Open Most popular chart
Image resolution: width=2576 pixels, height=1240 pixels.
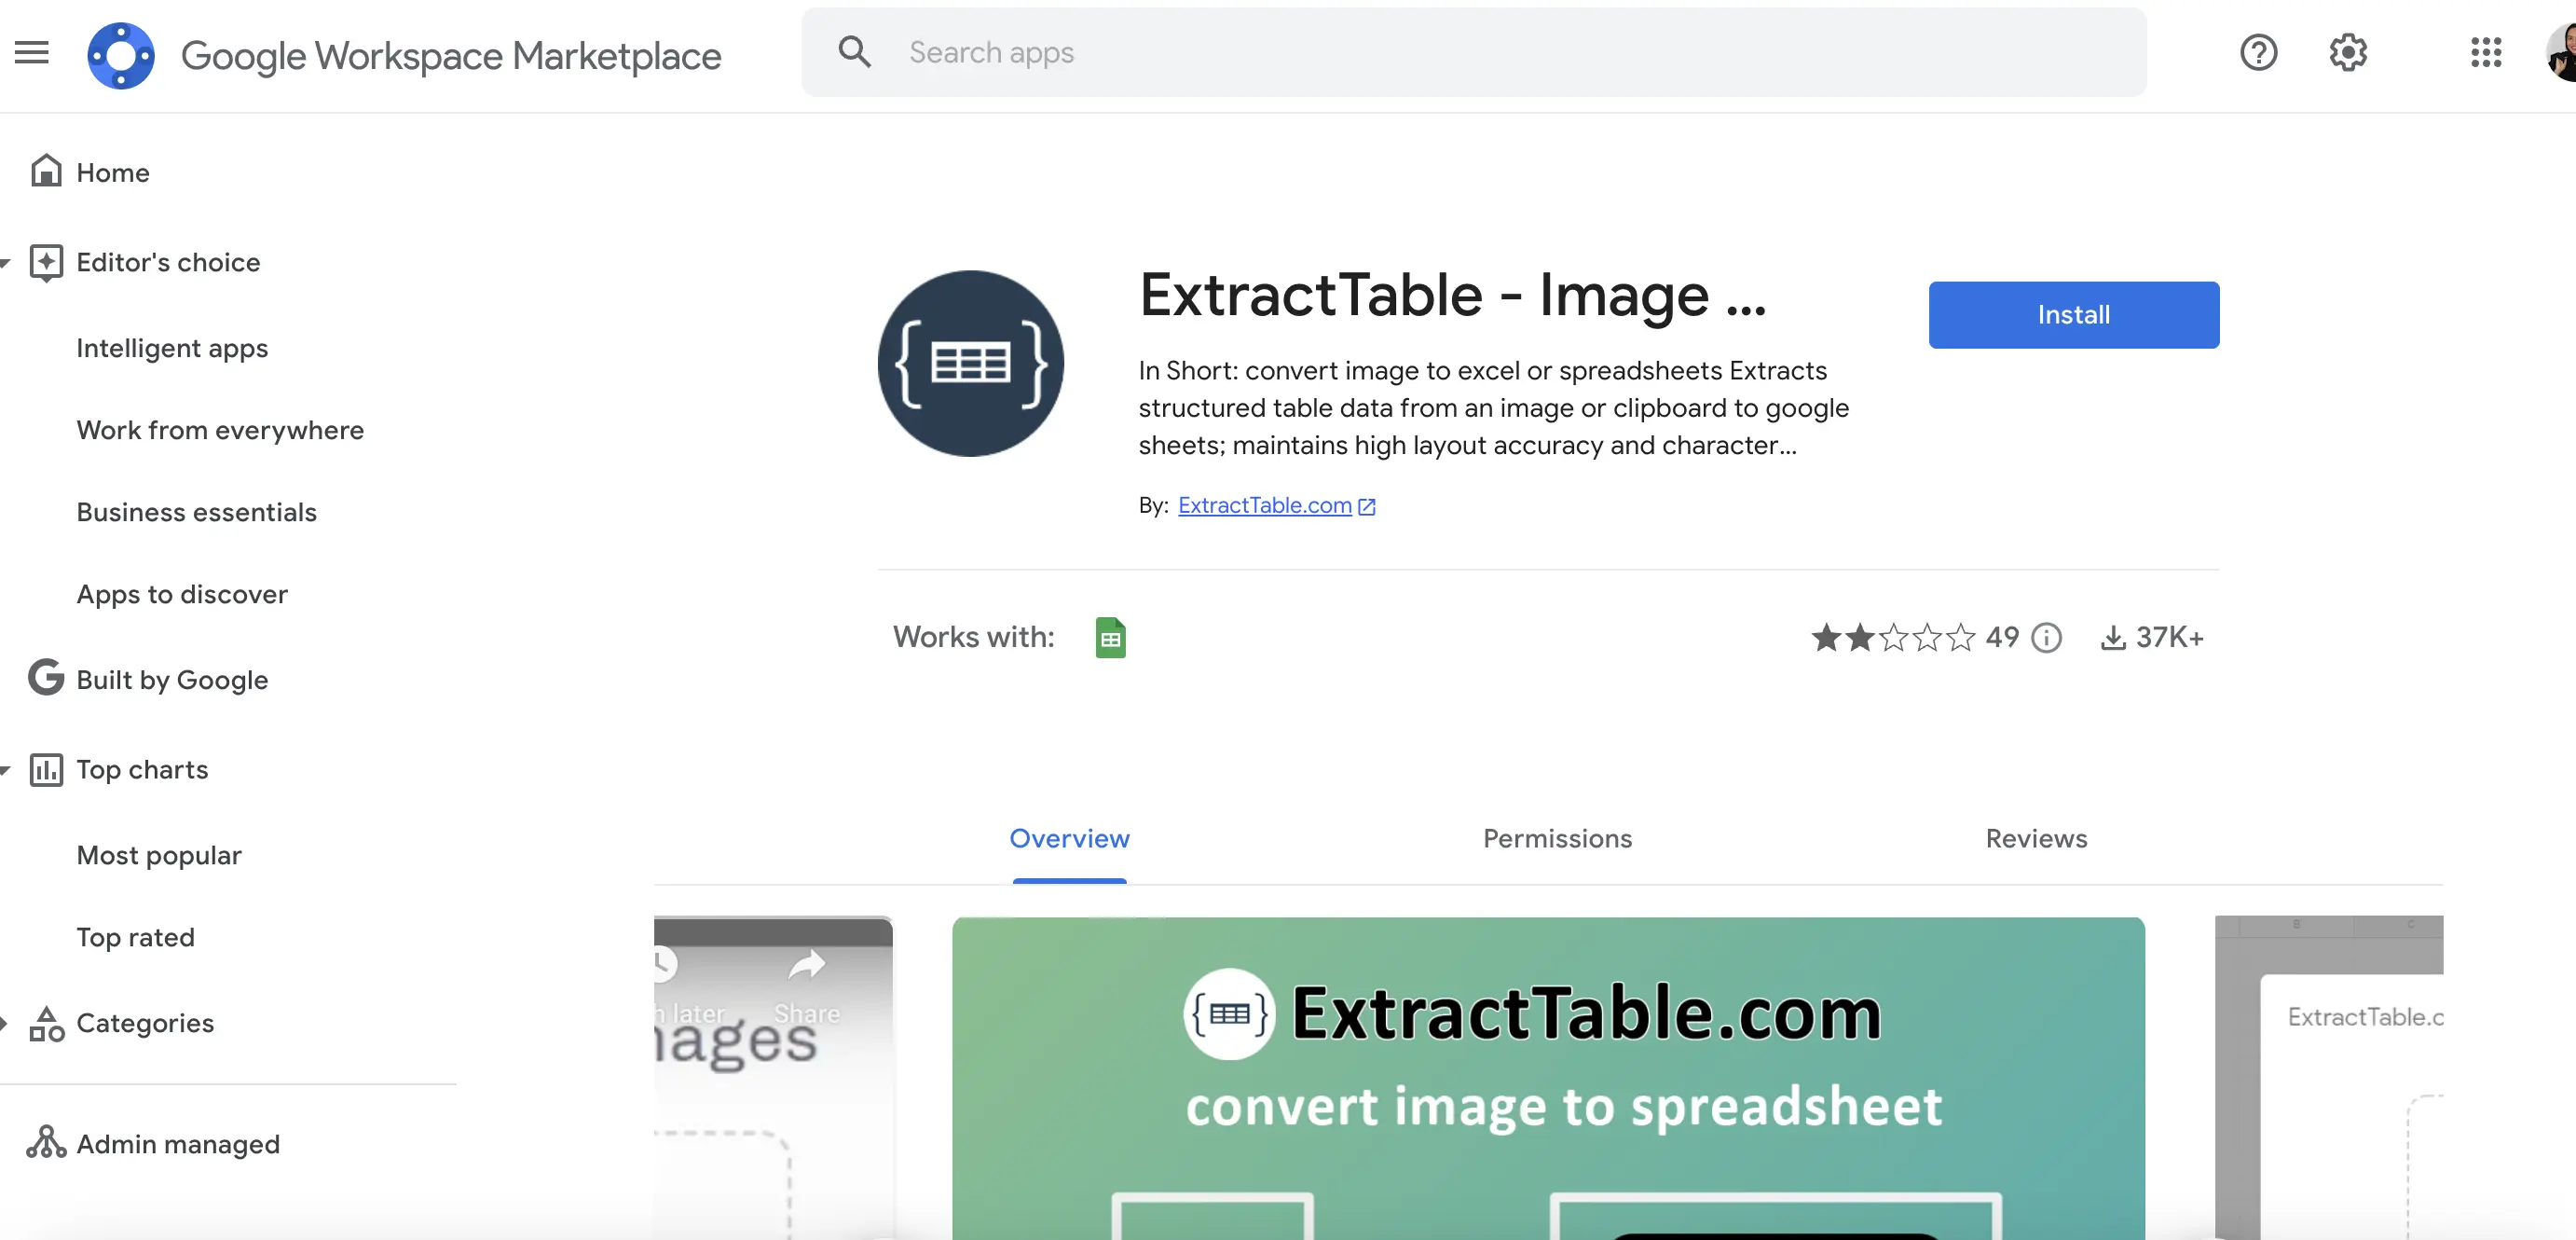(159, 855)
